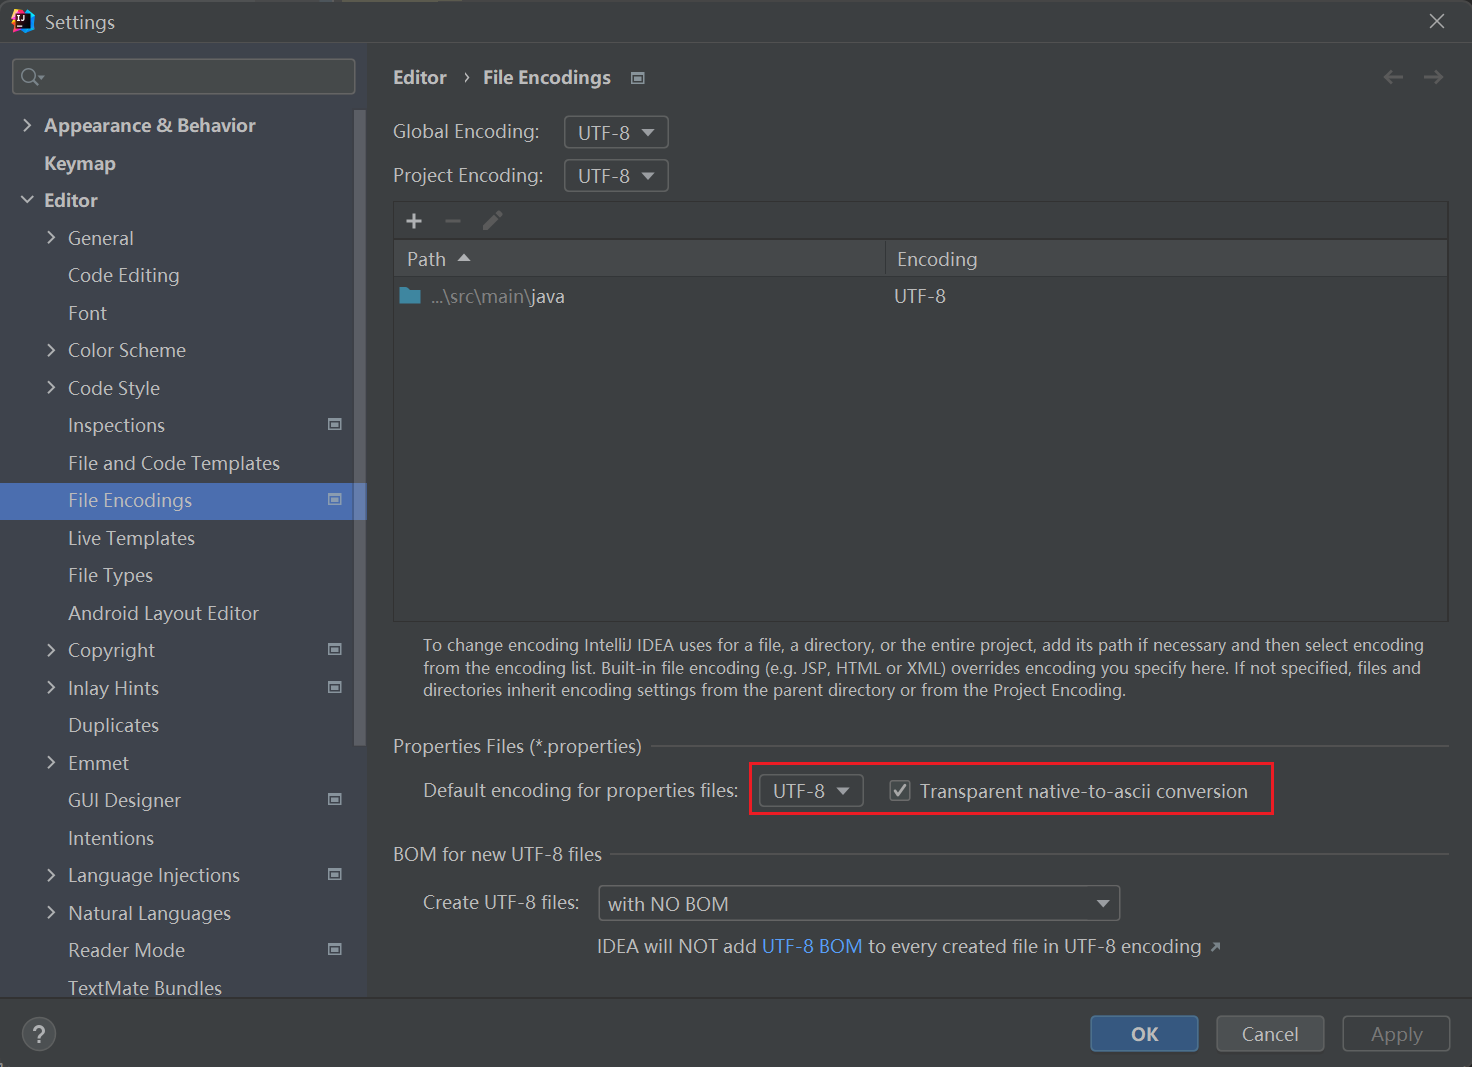The height and width of the screenshot is (1067, 1472).
Task: Click project icon next to Language Injections
Action: tap(335, 875)
